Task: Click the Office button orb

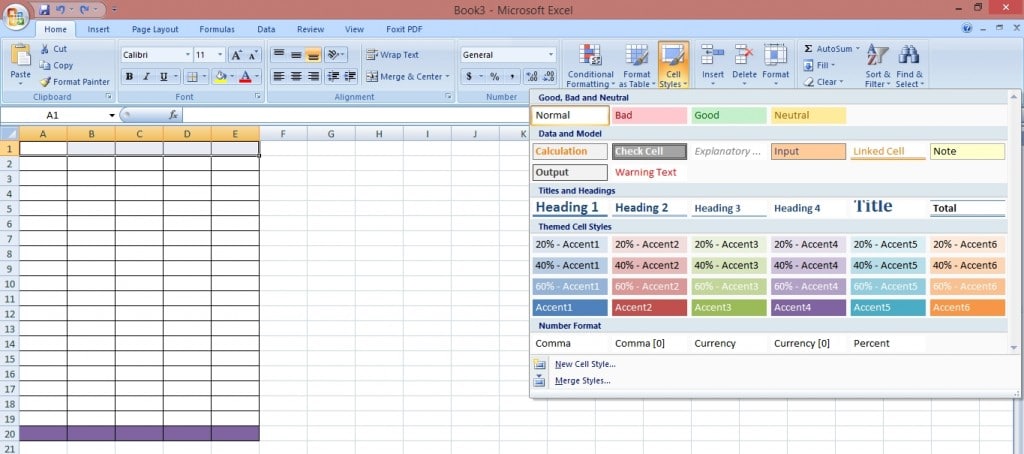Action: coord(15,16)
